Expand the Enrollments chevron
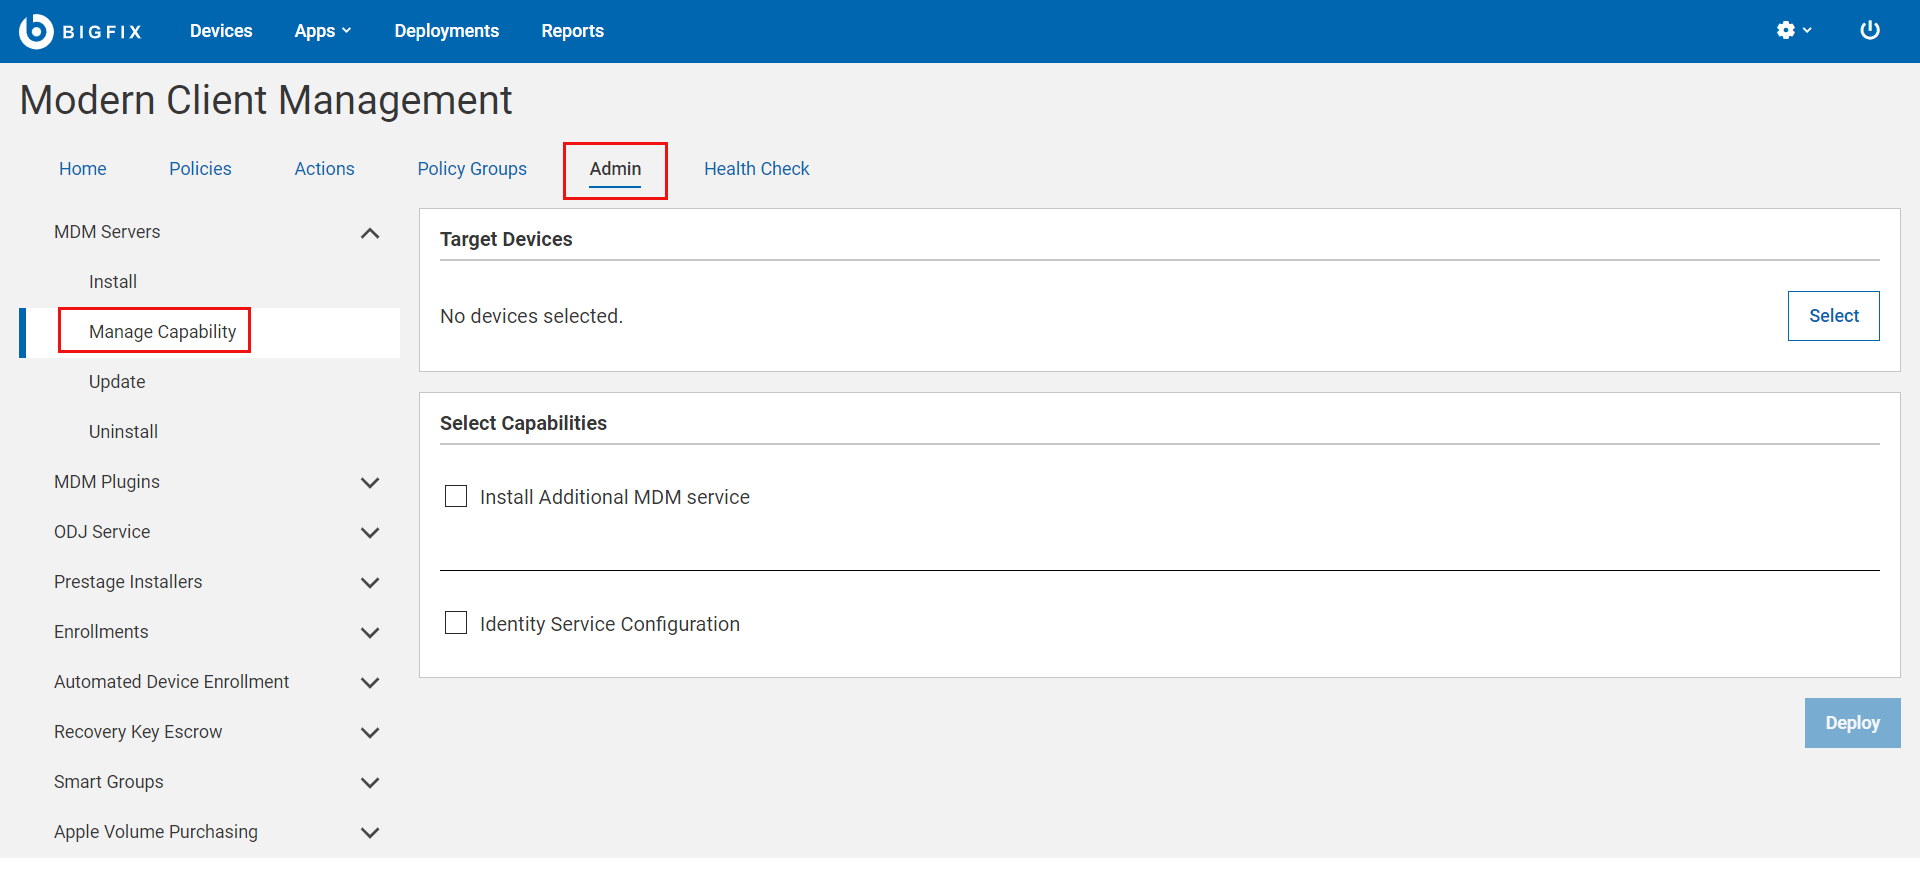 370,633
